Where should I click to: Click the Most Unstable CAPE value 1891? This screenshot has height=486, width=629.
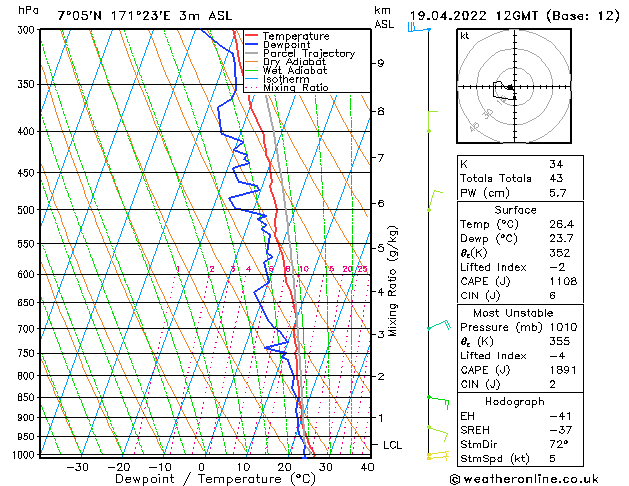point(563,370)
